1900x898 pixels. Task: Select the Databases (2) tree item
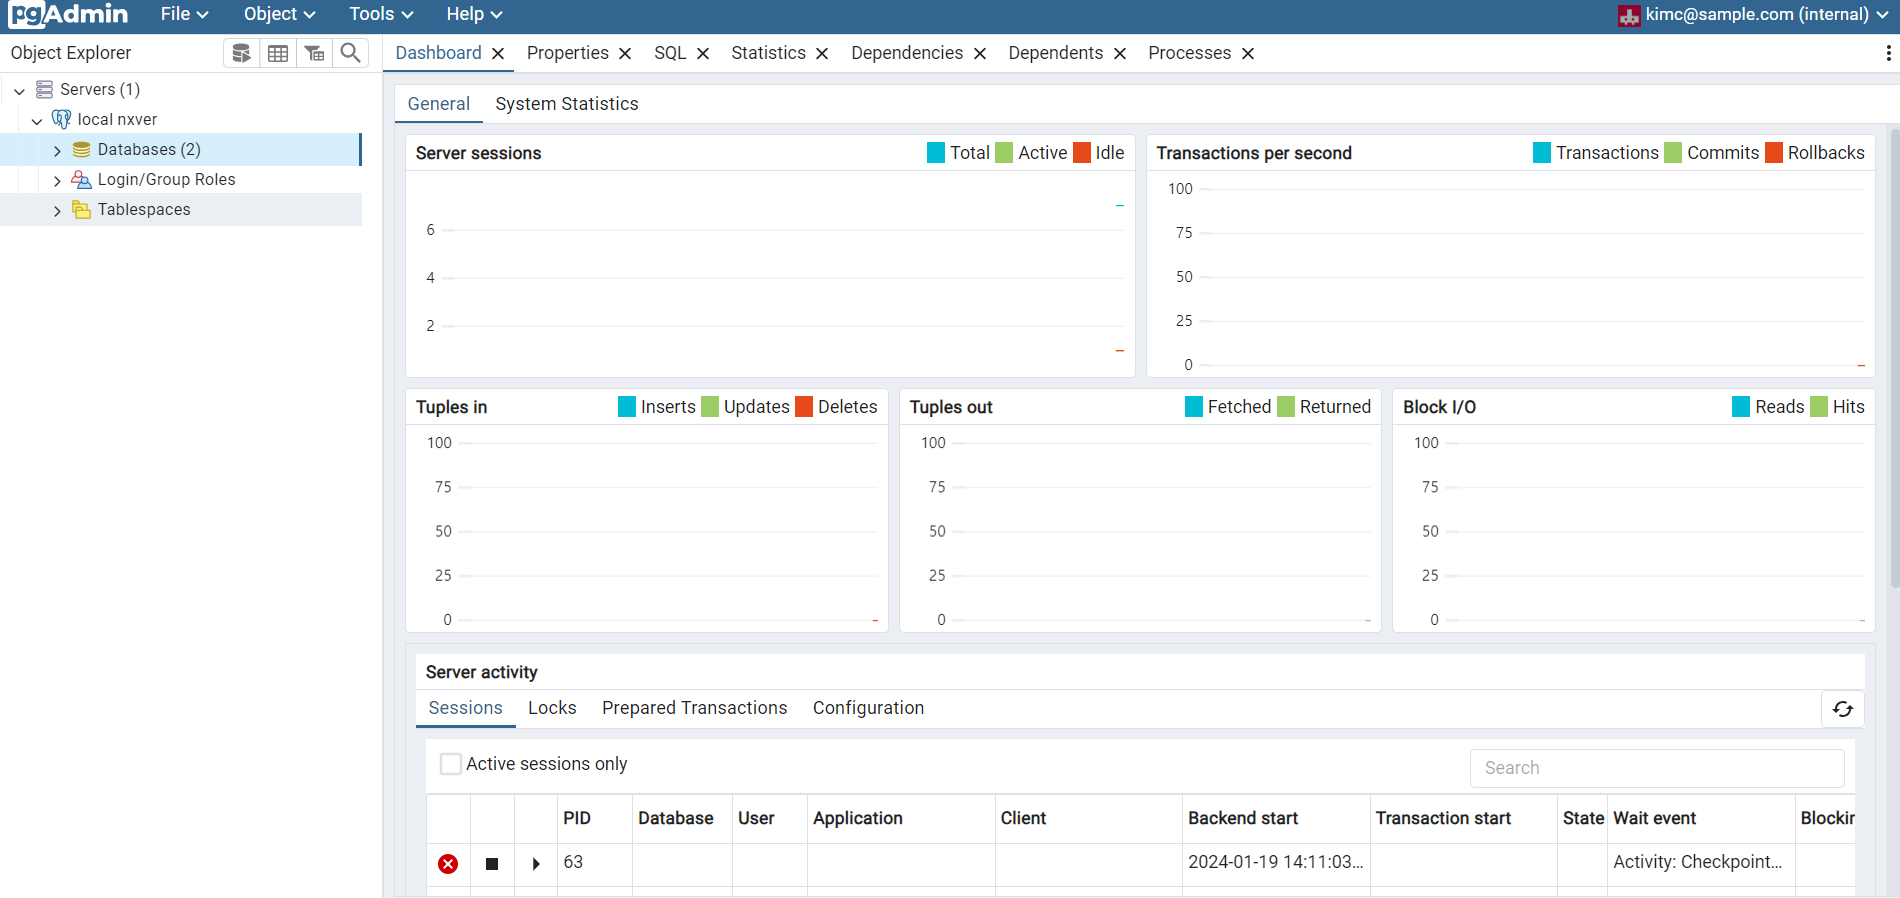(x=180, y=150)
